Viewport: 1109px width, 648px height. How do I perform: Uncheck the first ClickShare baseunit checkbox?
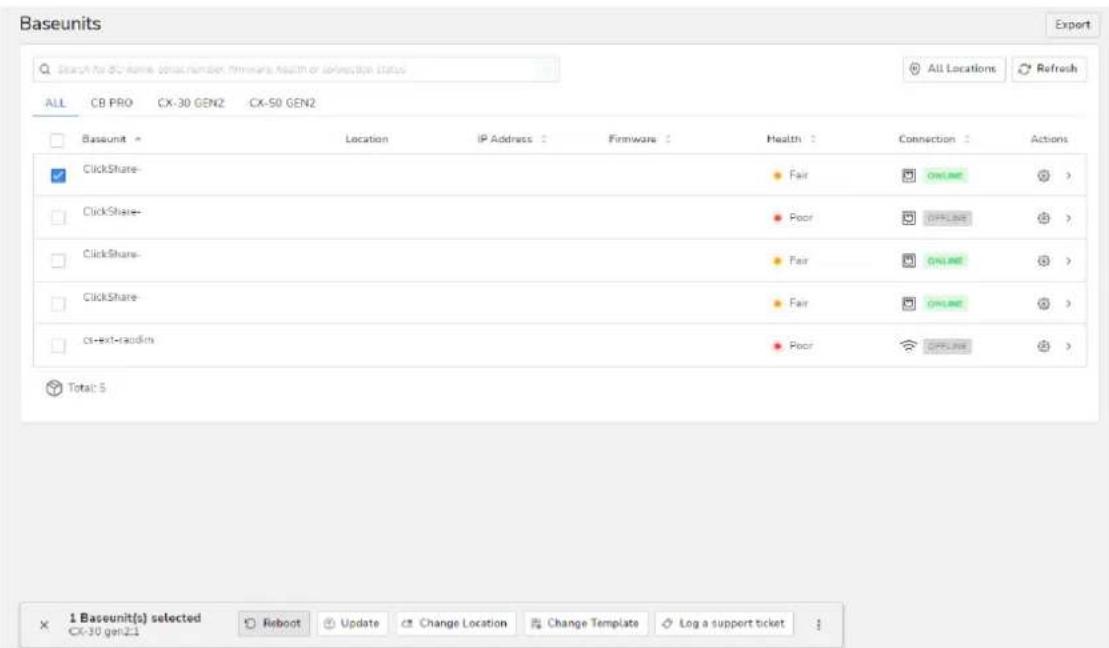point(58,175)
